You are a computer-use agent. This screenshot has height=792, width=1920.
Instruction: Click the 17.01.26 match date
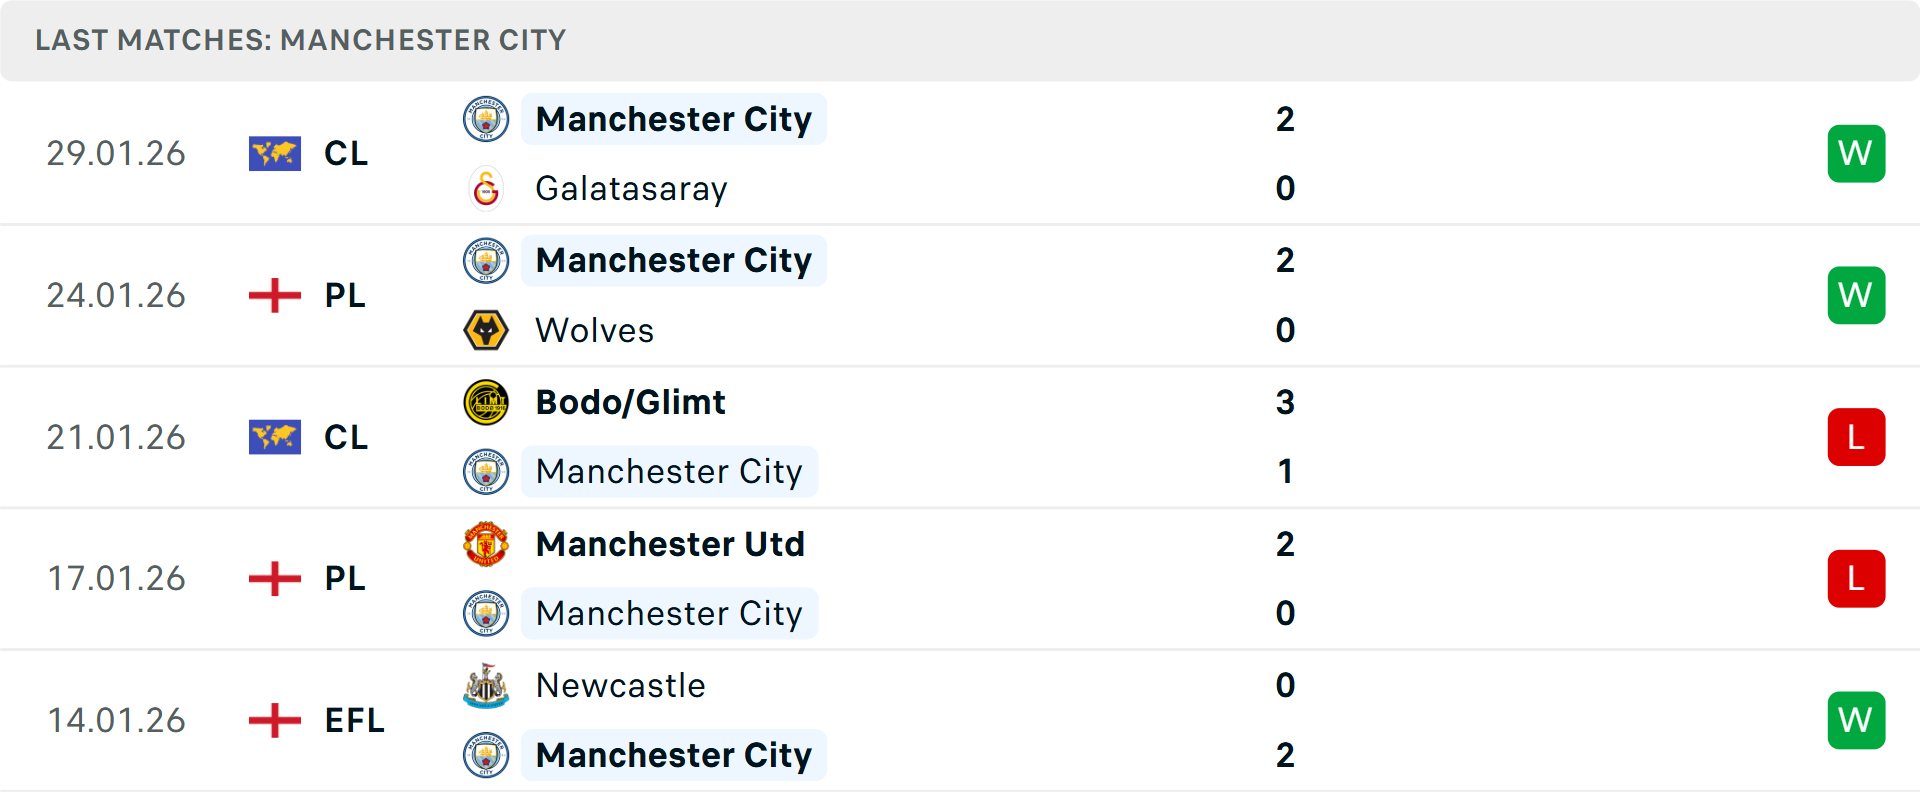tap(116, 578)
